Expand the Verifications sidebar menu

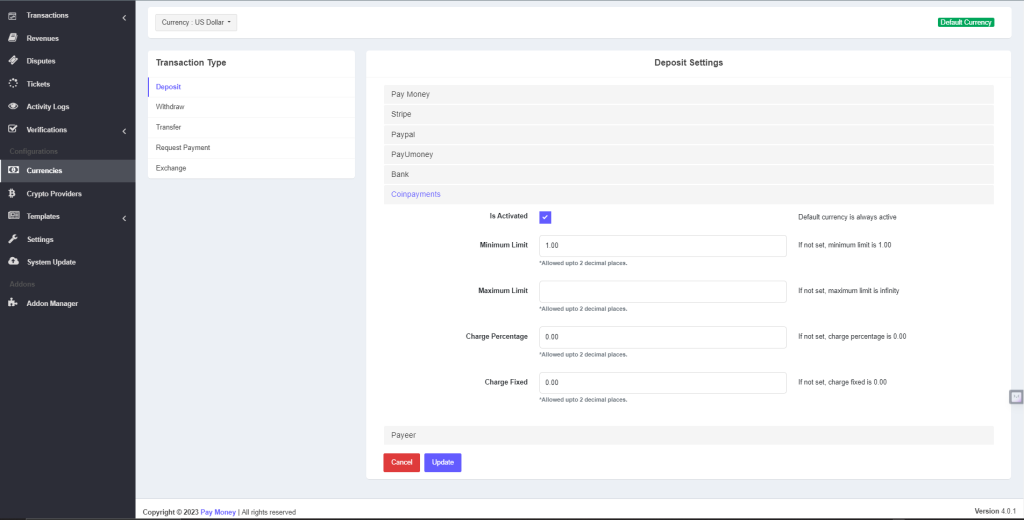(66, 130)
